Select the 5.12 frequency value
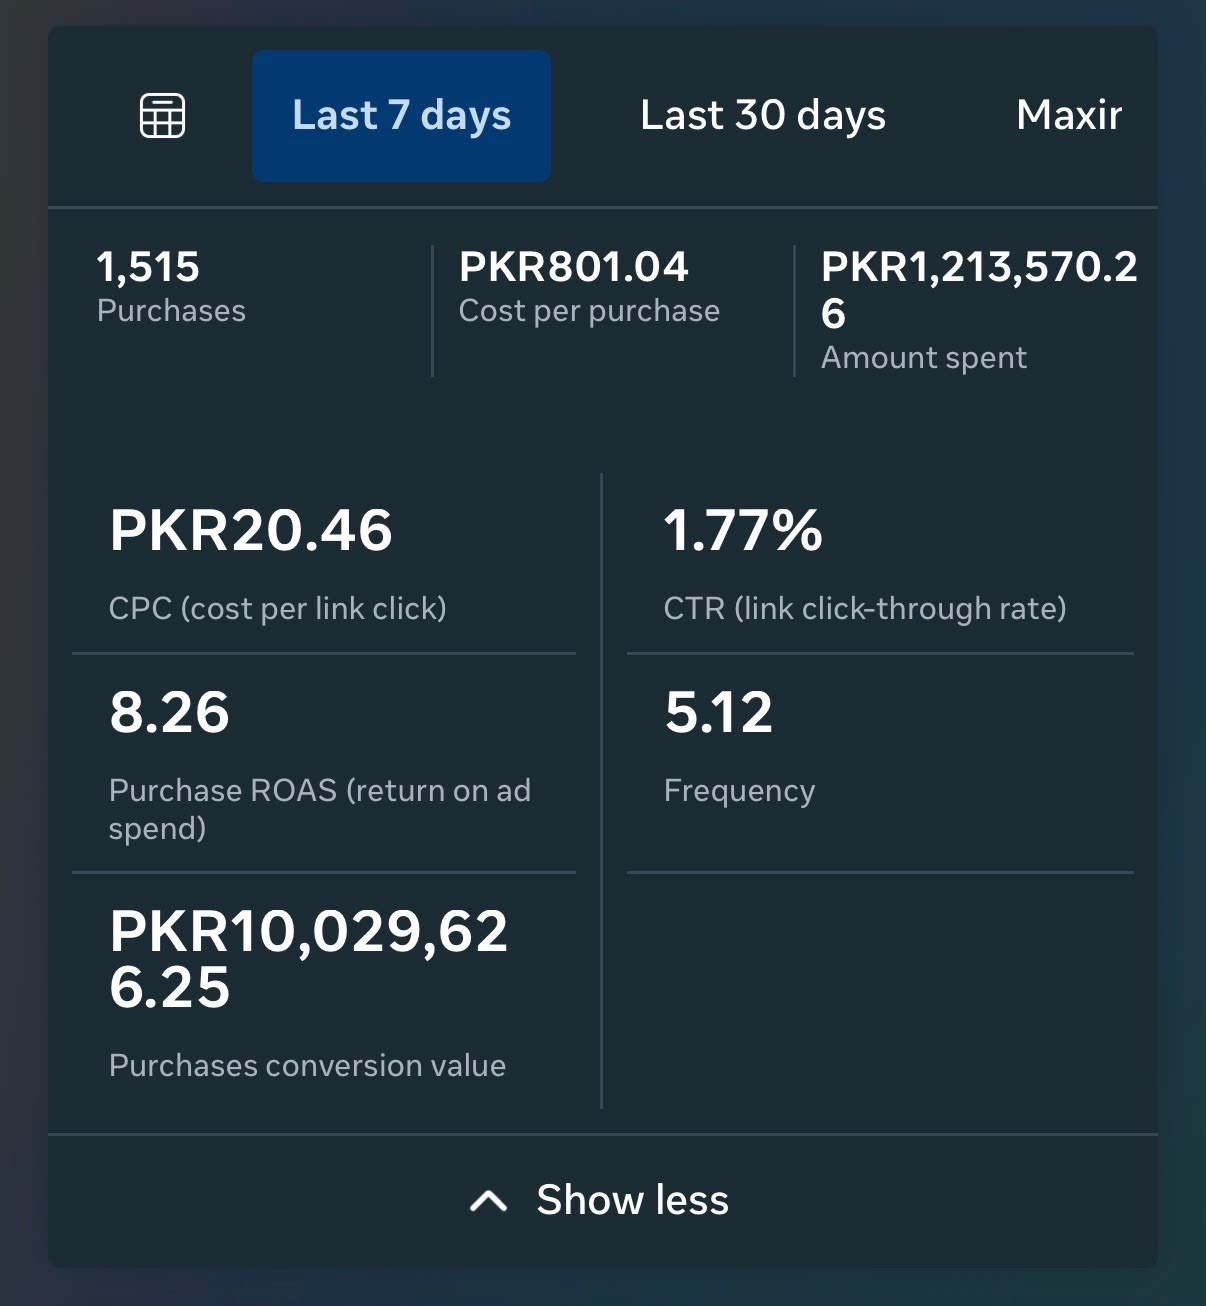 [x=718, y=713]
